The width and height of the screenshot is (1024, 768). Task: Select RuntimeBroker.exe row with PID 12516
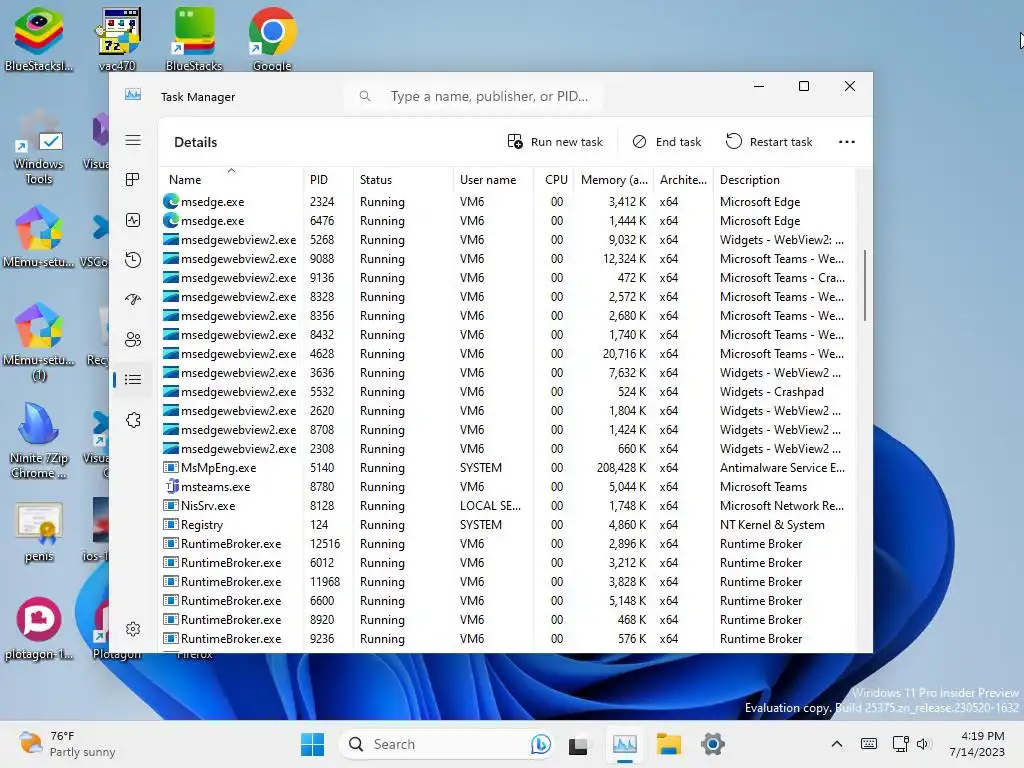(x=507, y=543)
